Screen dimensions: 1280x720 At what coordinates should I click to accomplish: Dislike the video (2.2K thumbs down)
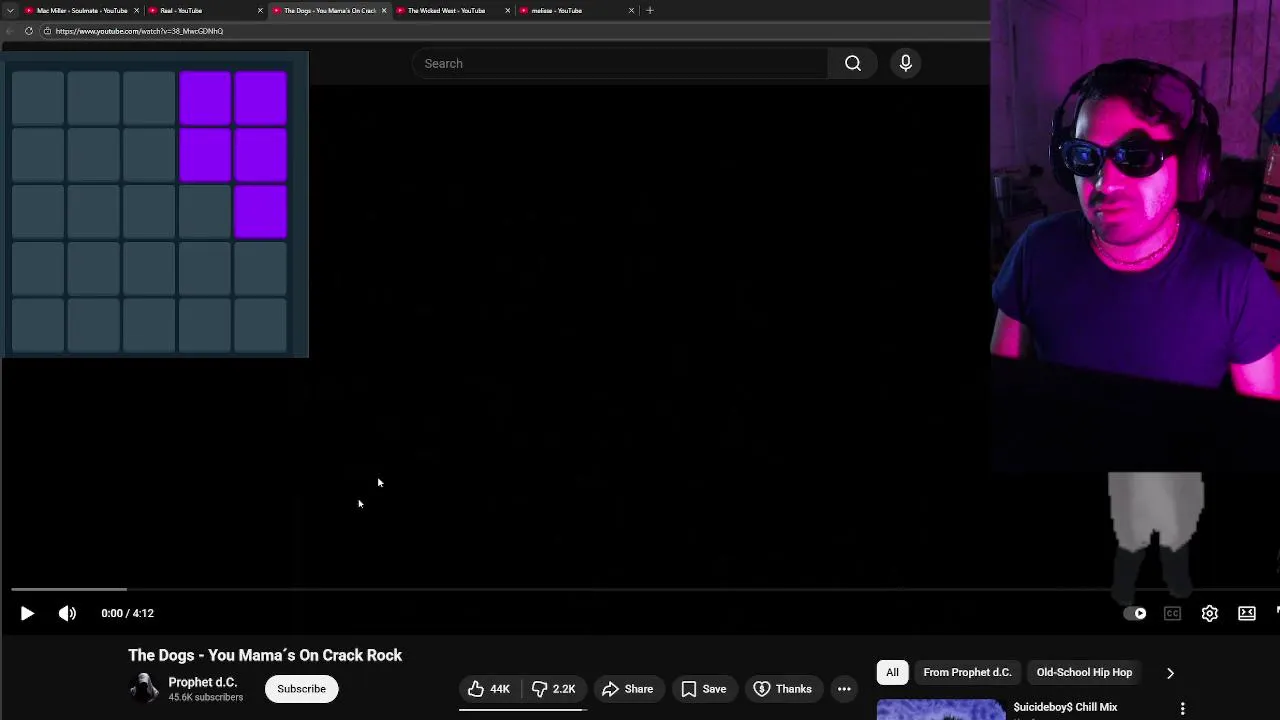(553, 689)
